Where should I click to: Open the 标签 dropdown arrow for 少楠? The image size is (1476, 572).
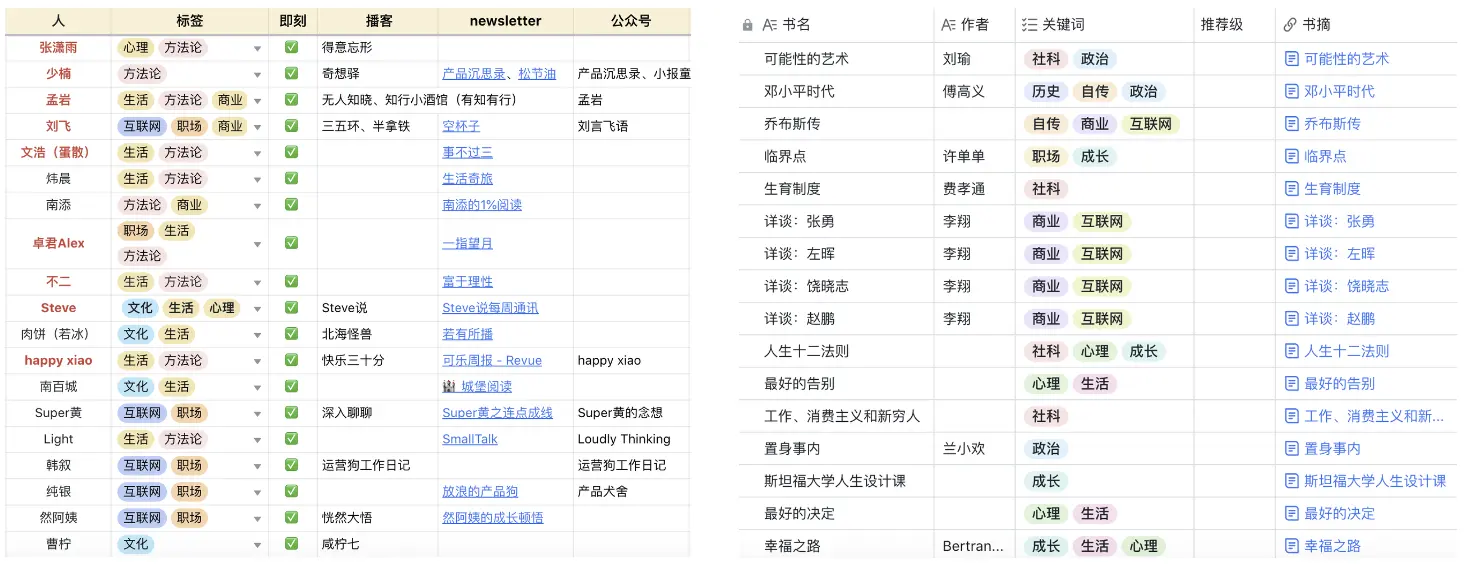(258, 74)
